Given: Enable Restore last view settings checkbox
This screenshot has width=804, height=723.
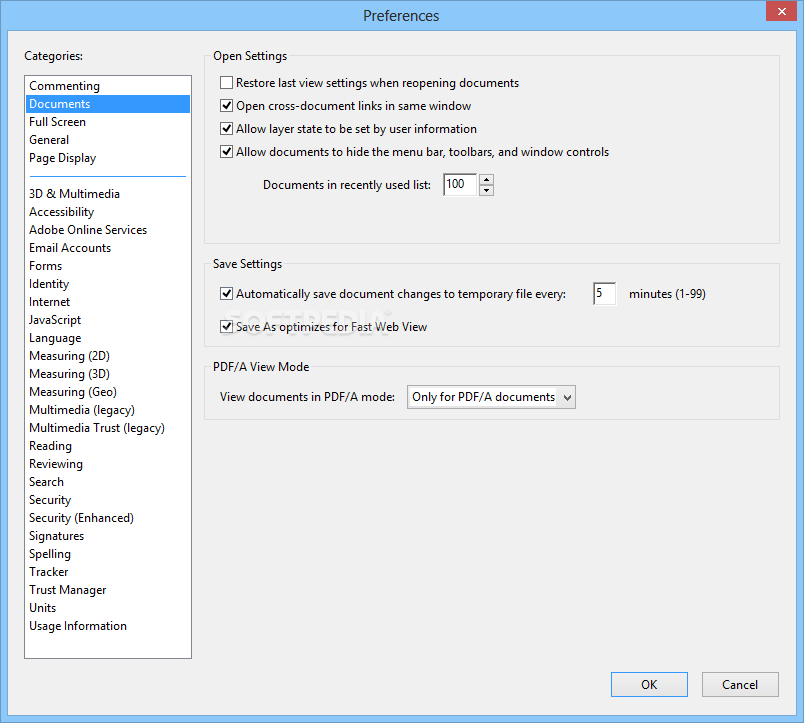Looking at the screenshot, I should tap(226, 83).
